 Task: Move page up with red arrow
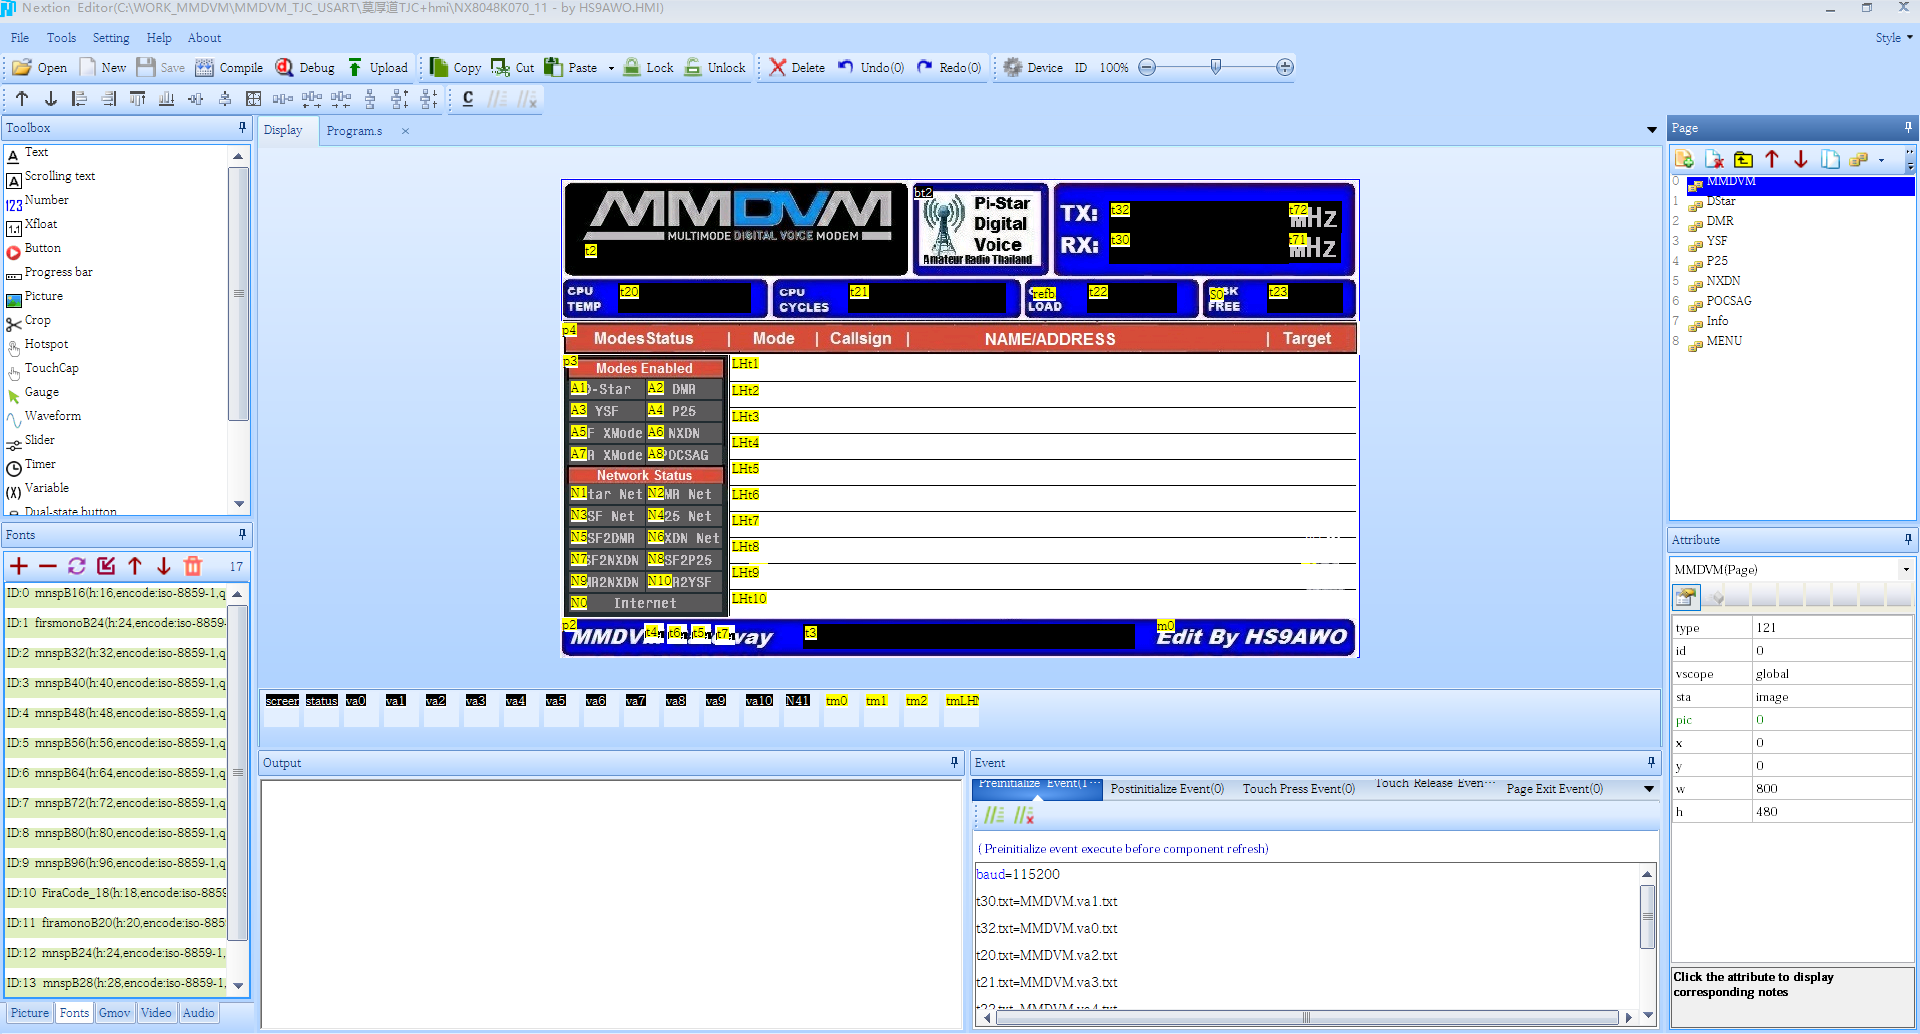pyautogui.click(x=1772, y=159)
